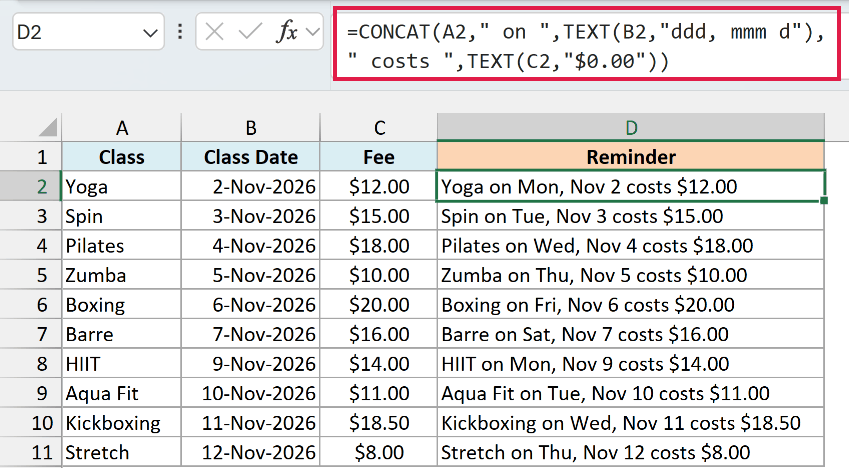Select the Stretch cell in column A
Image resolution: width=849 pixels, height=468 pixels.
[121, 452]
